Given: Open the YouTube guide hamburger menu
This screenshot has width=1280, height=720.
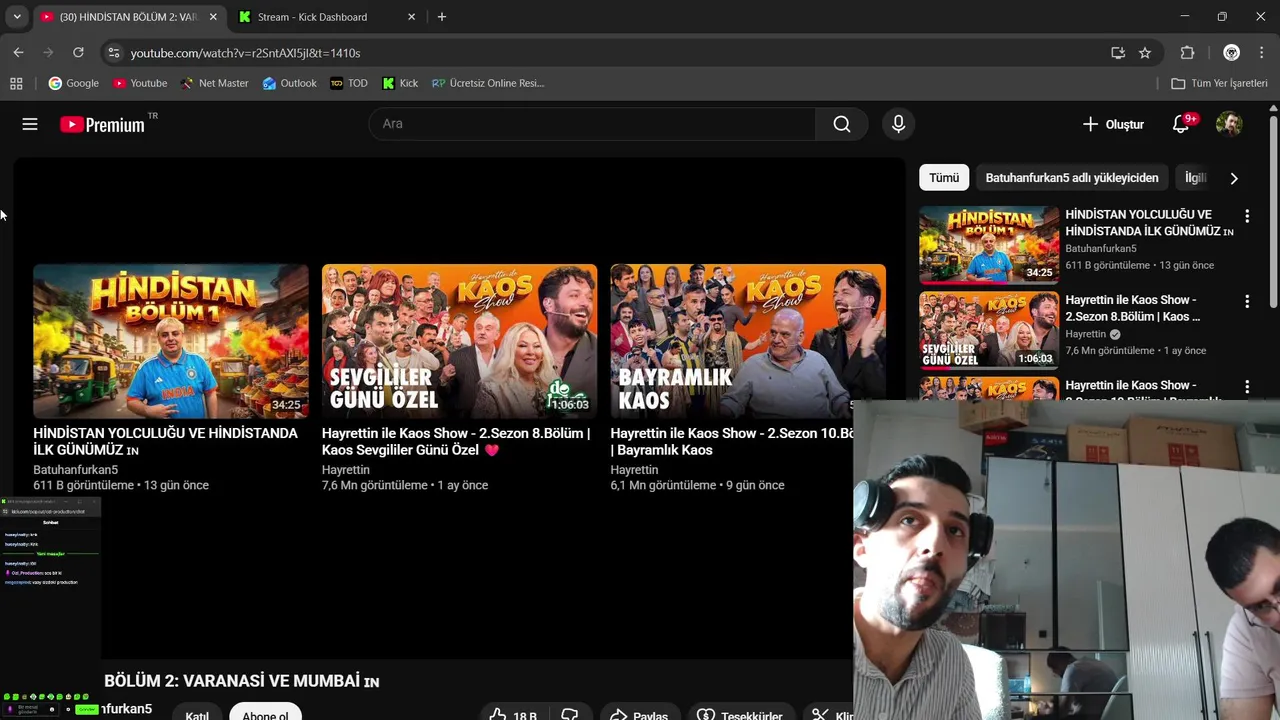Looking at the screenshot, I should point(30,124).
